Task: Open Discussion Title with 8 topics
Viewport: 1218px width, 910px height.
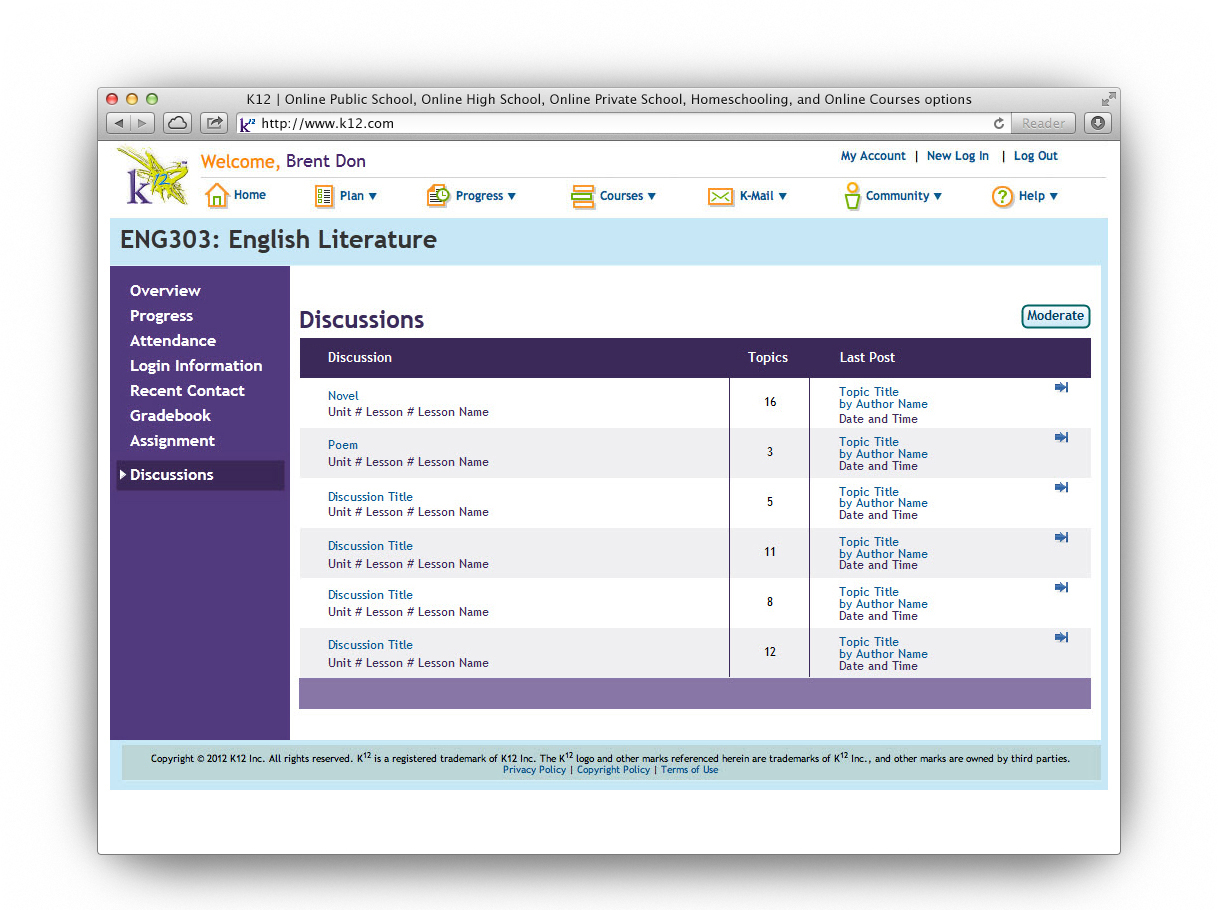Action: tap(370, 595)
